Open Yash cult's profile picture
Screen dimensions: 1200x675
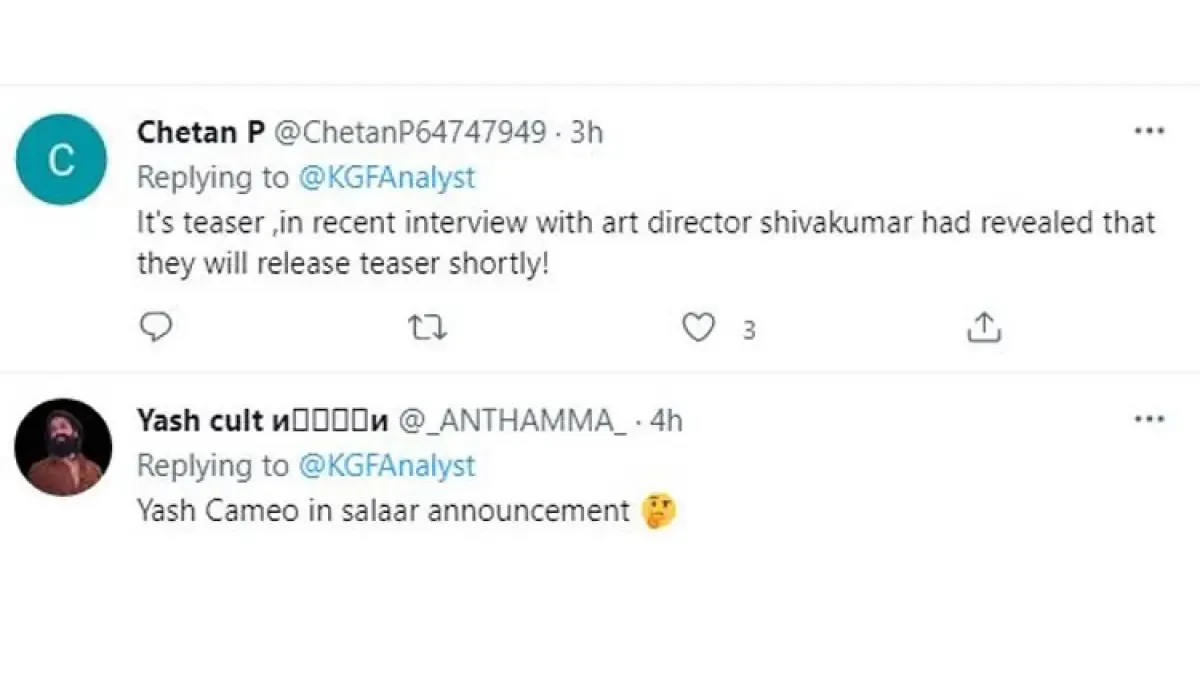[x=62, y=447]
